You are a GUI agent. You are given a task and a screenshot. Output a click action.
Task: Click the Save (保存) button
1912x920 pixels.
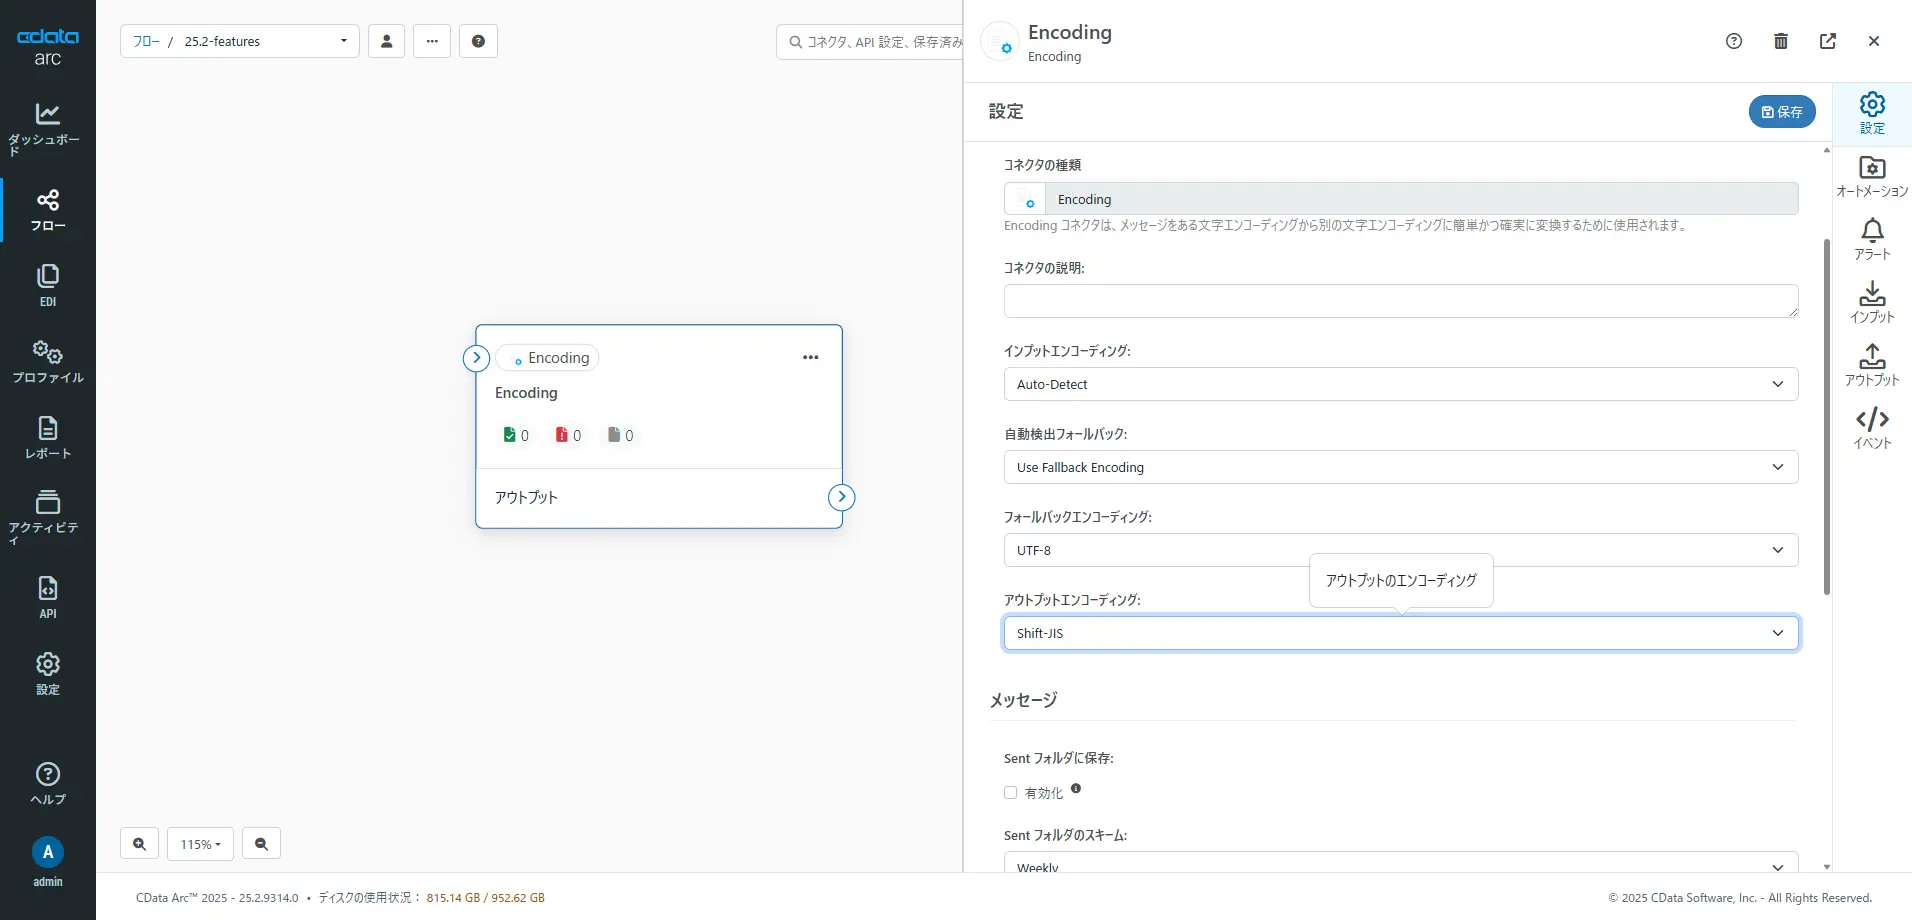(x=1781, y=112)
